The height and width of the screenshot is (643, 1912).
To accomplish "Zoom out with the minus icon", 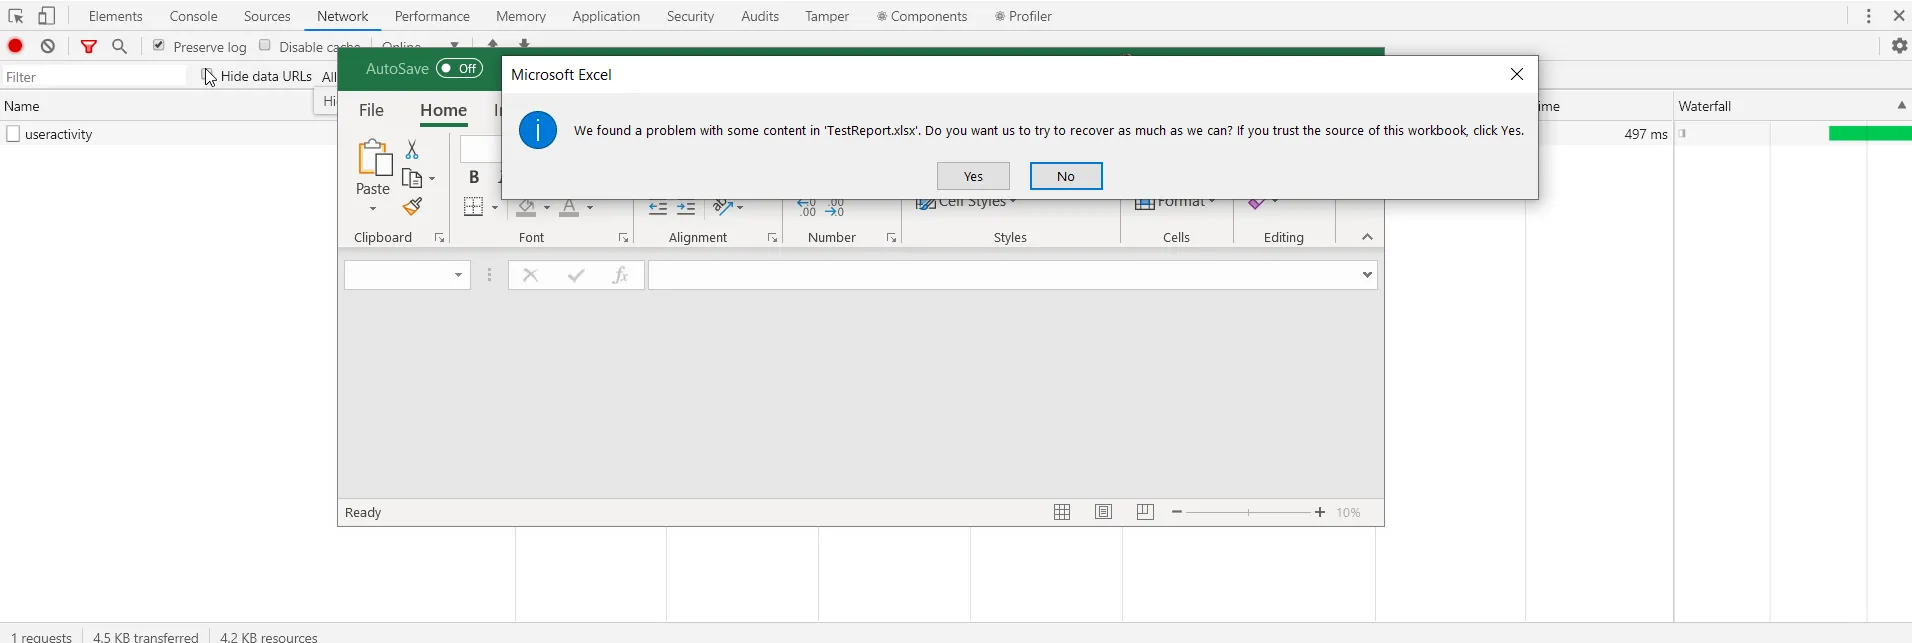I will [1177, 512].
